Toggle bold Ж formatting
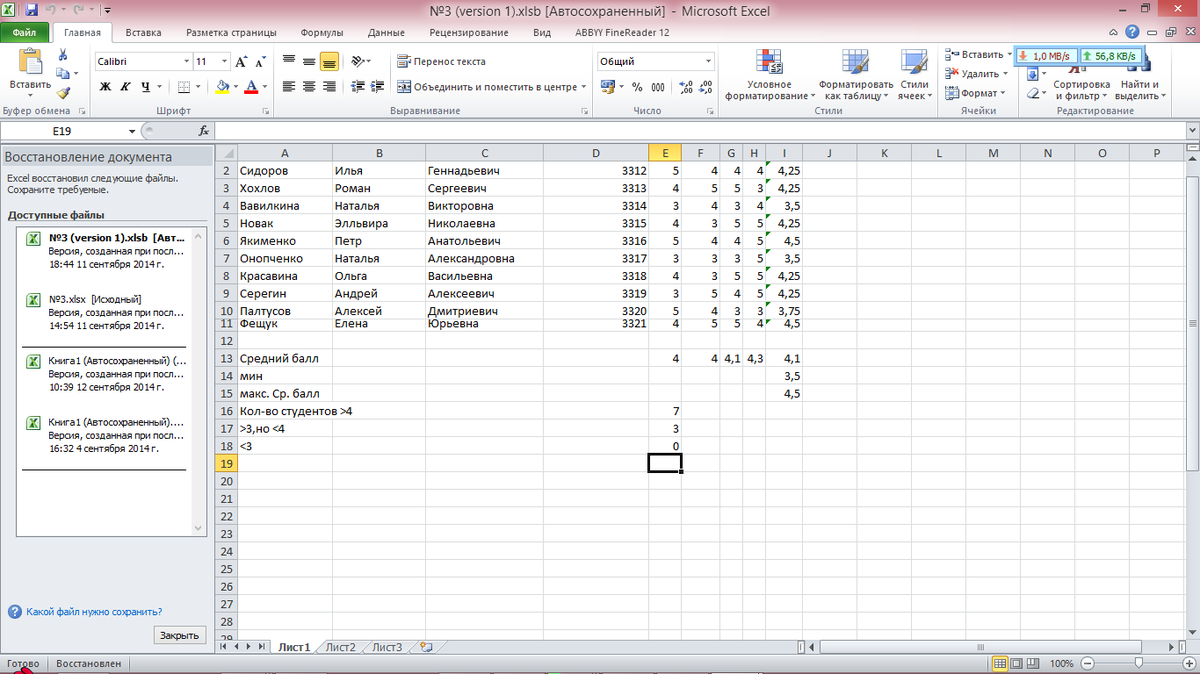Image resolution: width=1200 pixels, height=674 pixels. 105,87
